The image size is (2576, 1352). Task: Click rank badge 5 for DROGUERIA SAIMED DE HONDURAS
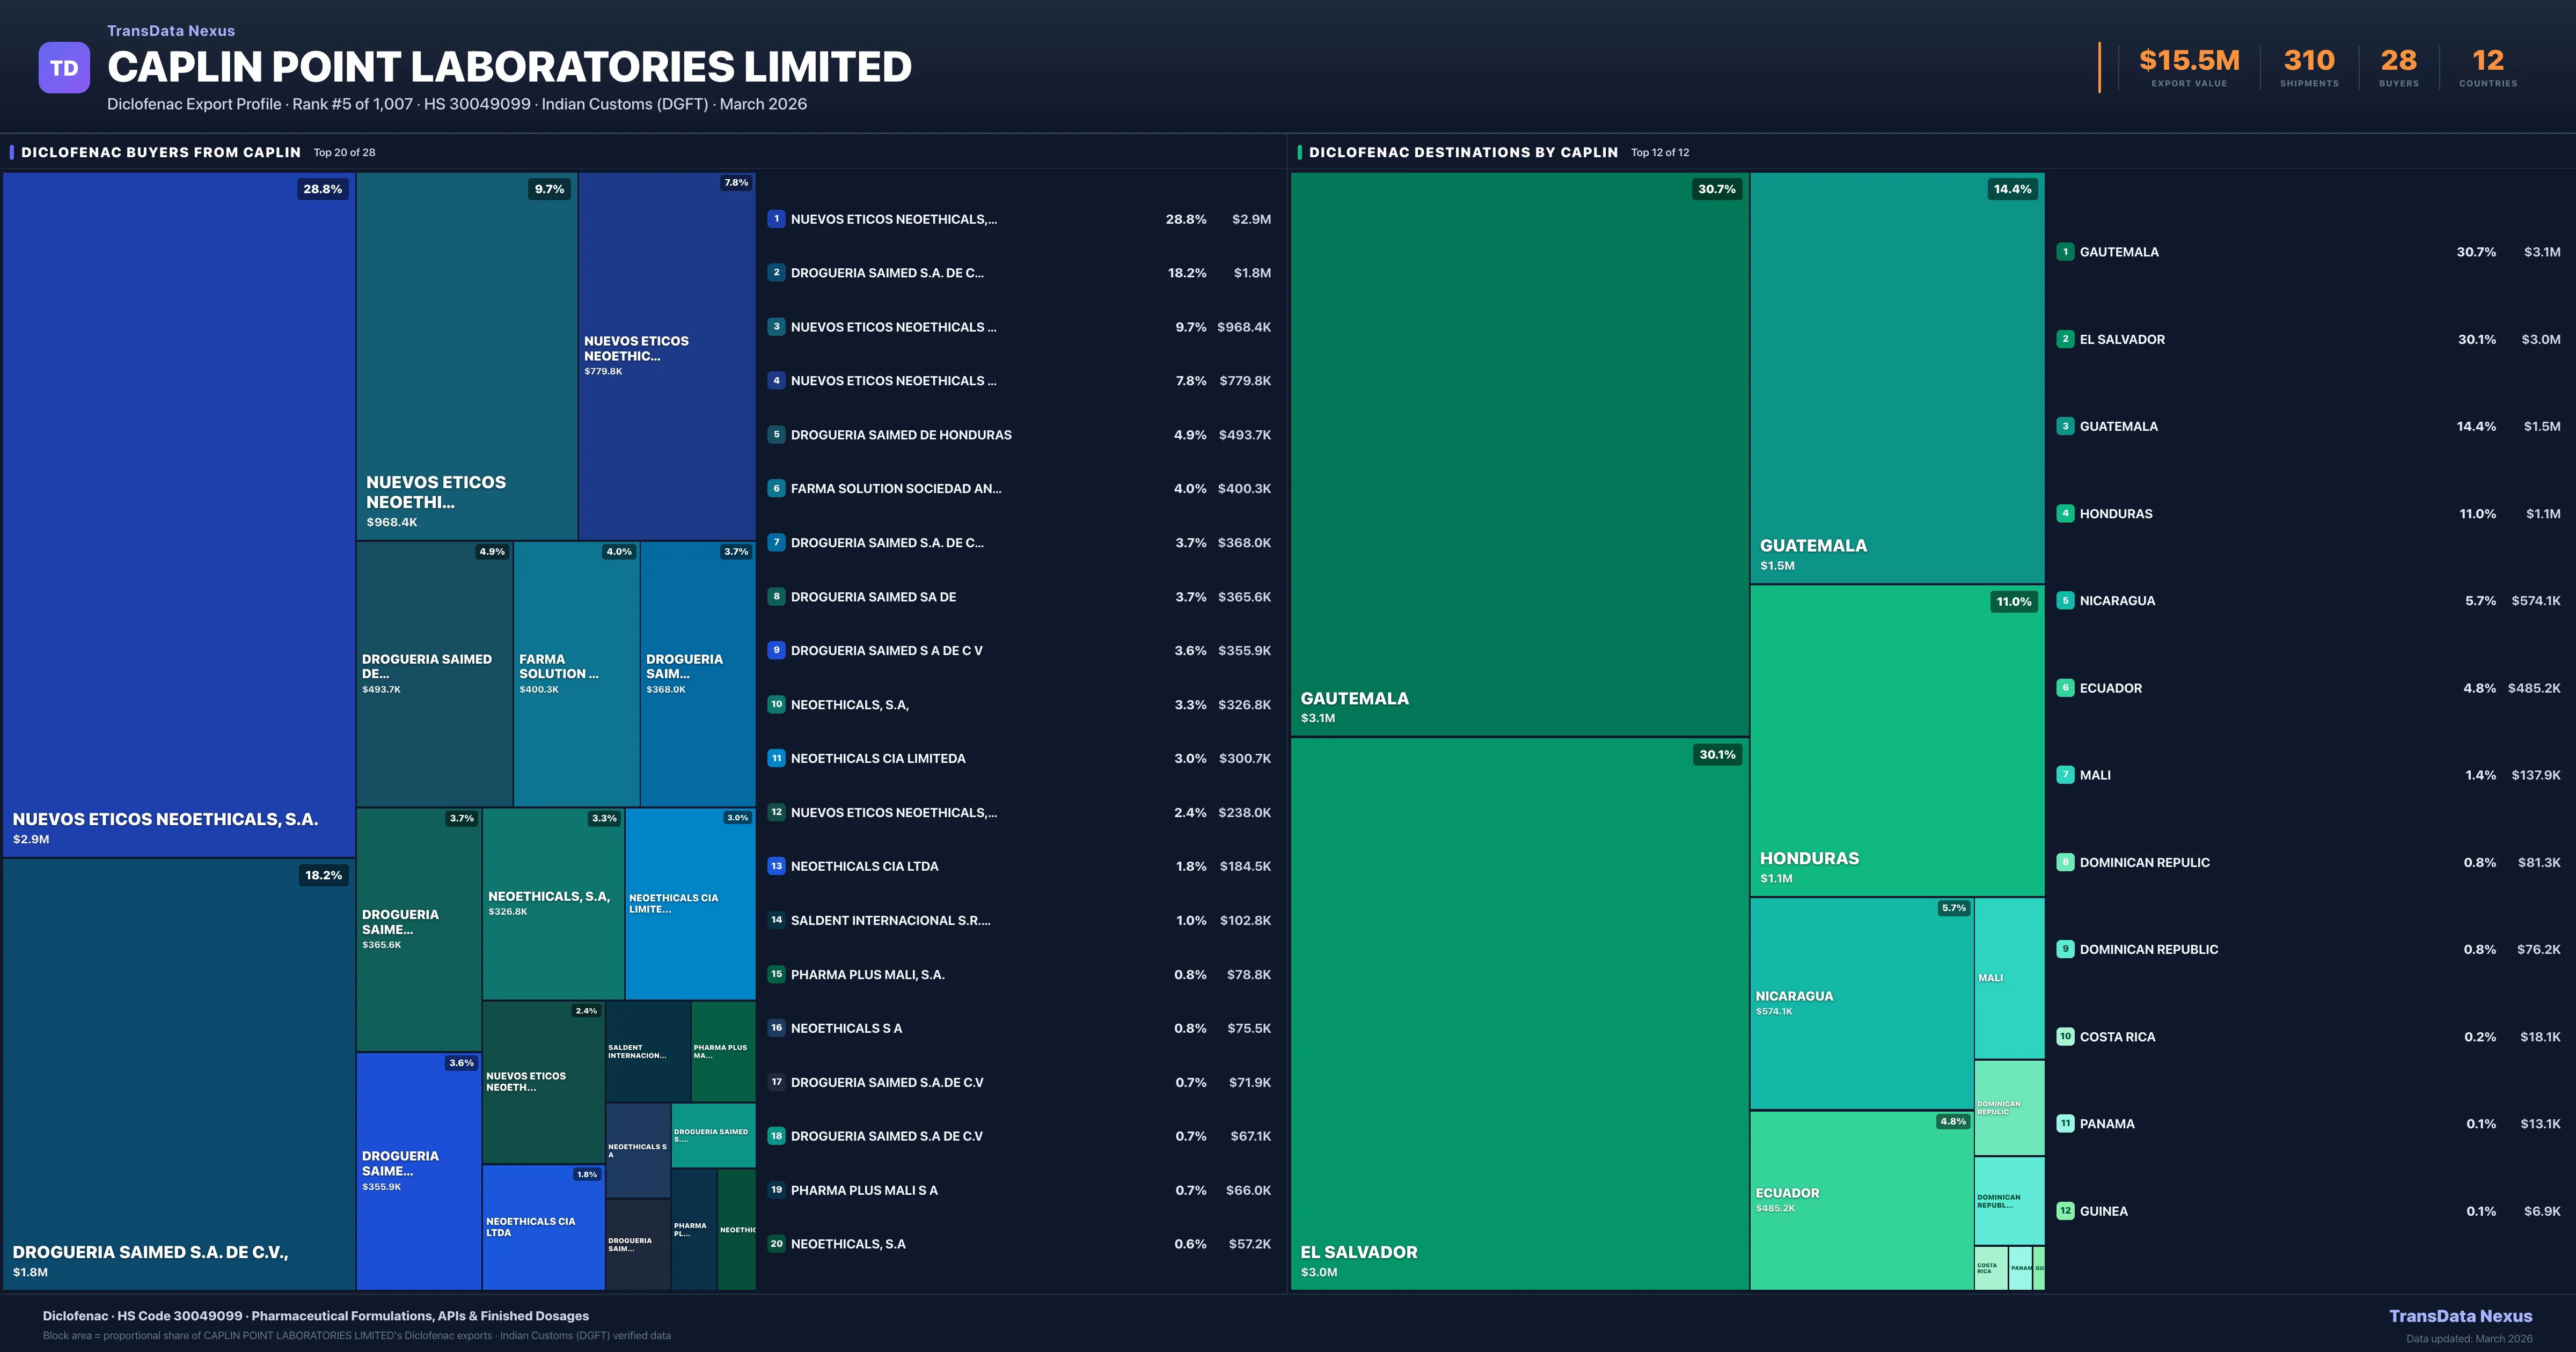tap(776, 435)
